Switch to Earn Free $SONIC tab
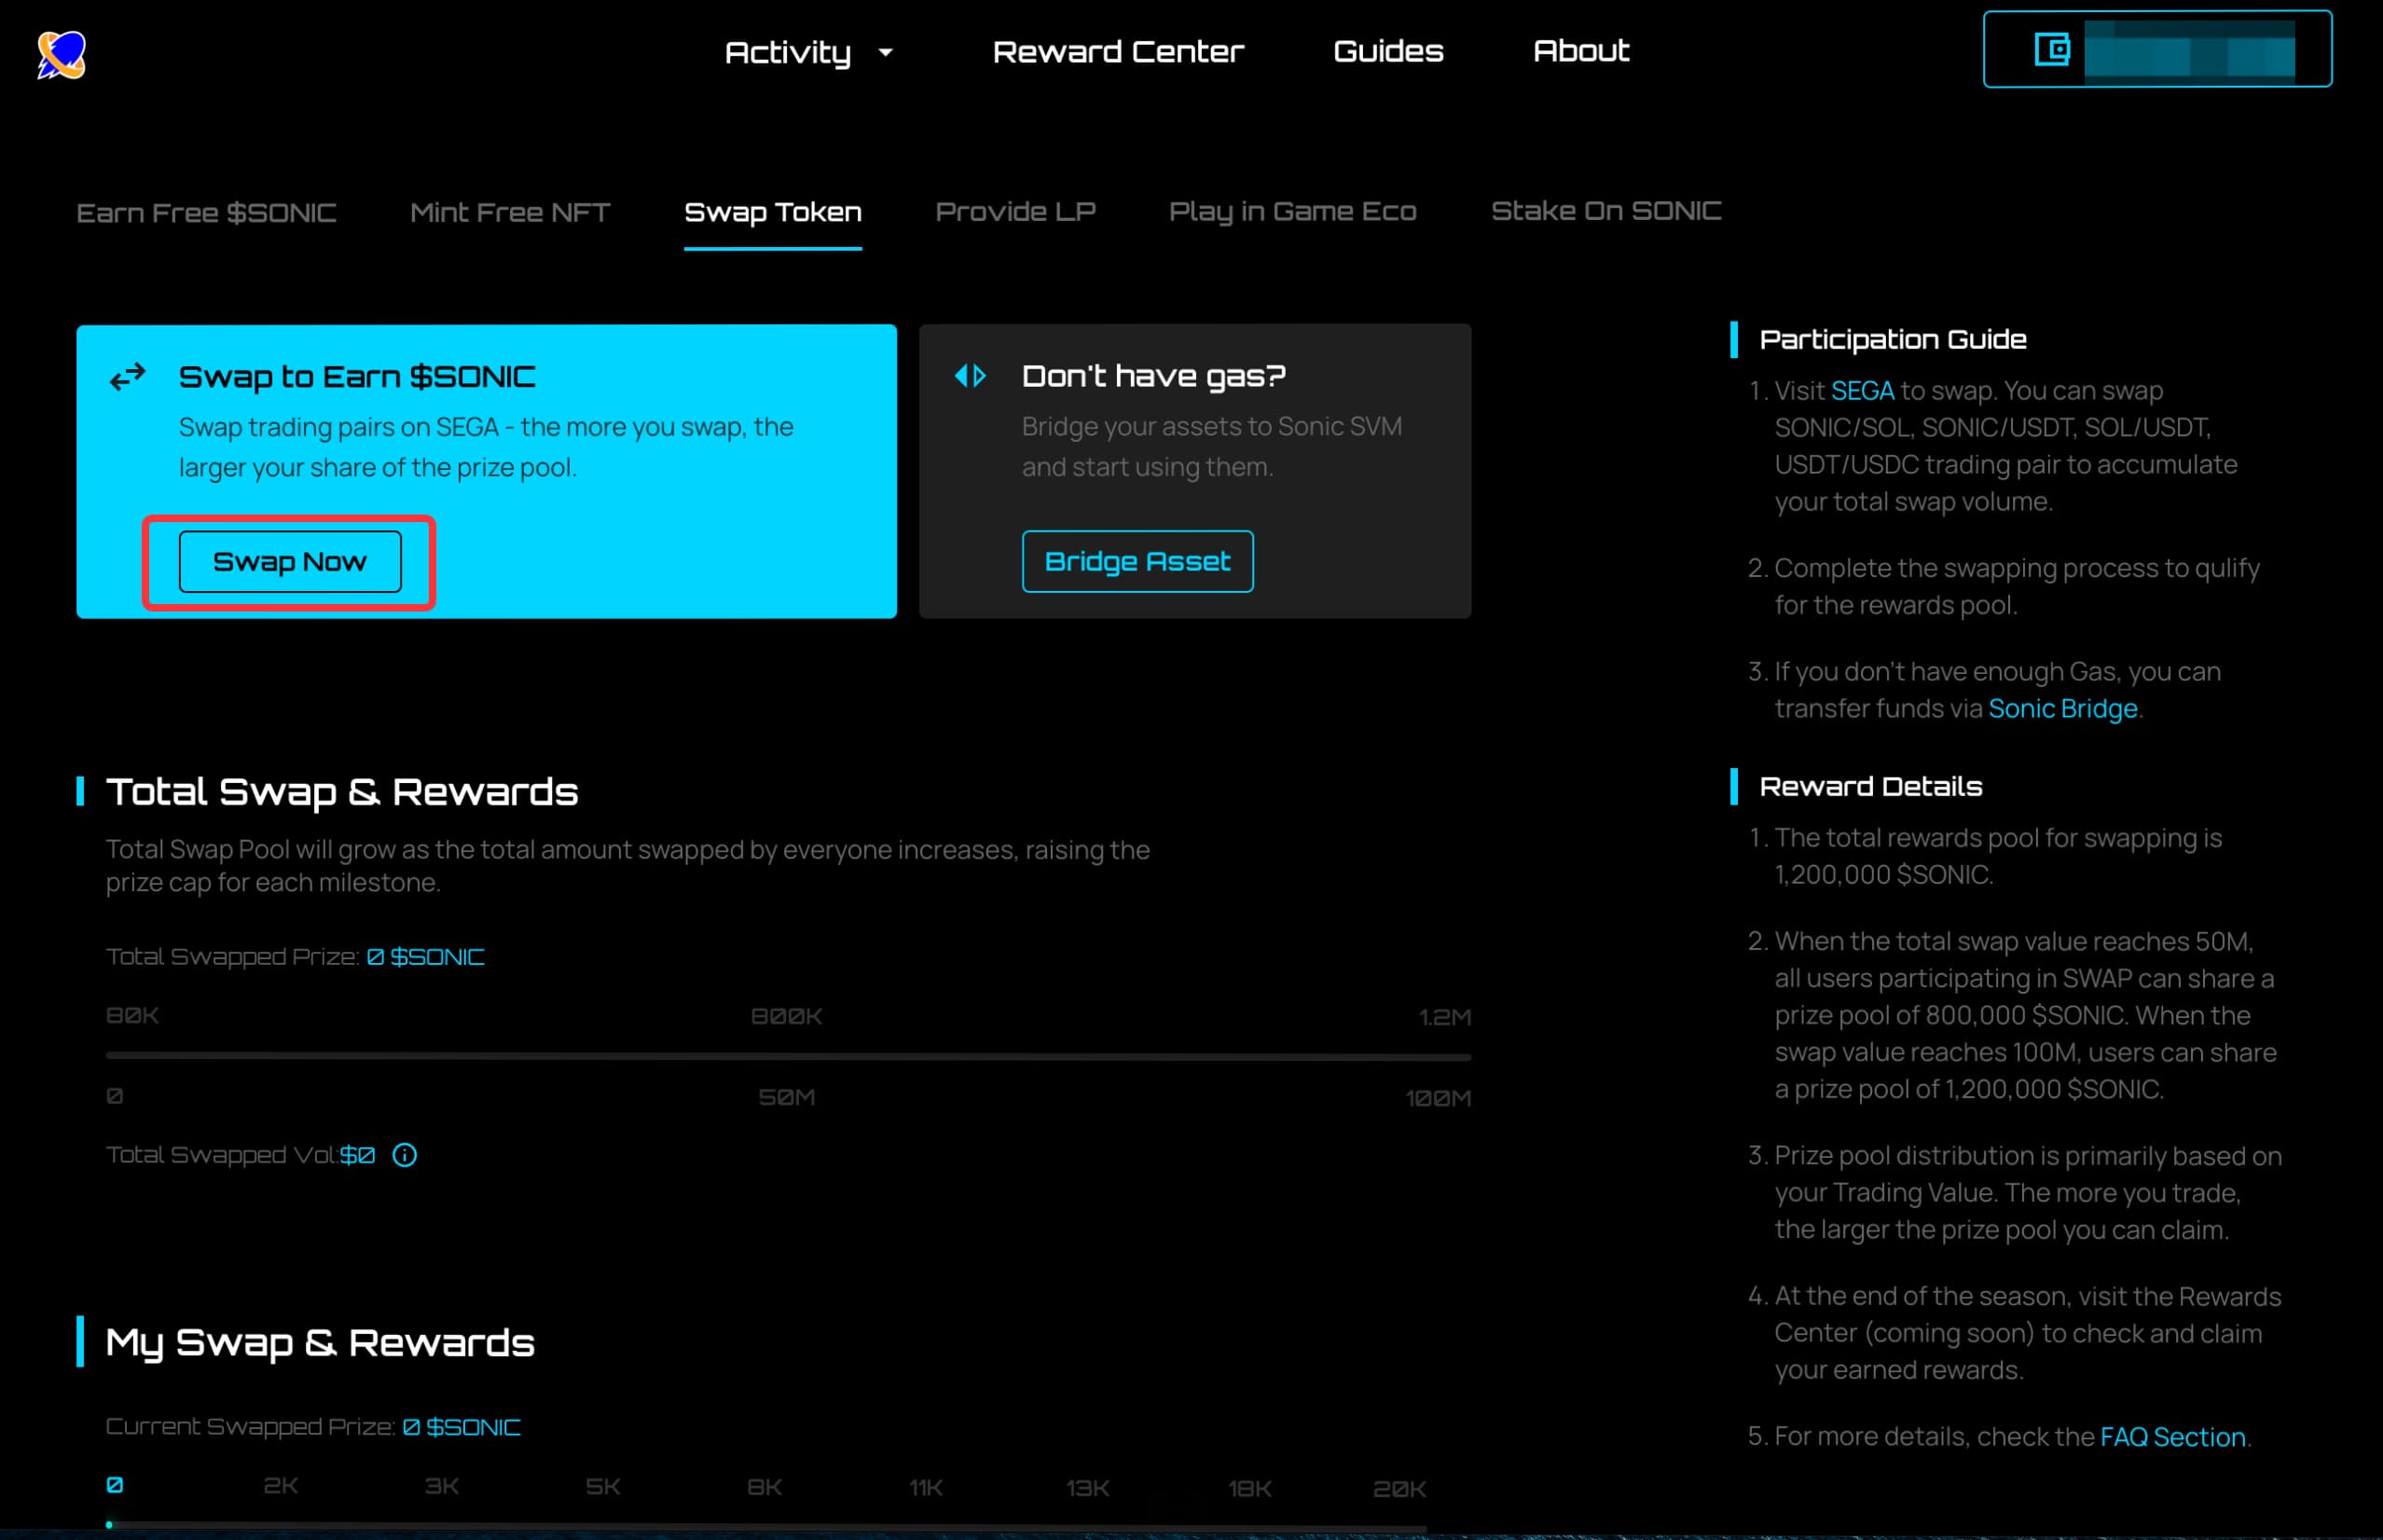The width and height of the screenshot is (2383, 1540). tap(206, 212)
